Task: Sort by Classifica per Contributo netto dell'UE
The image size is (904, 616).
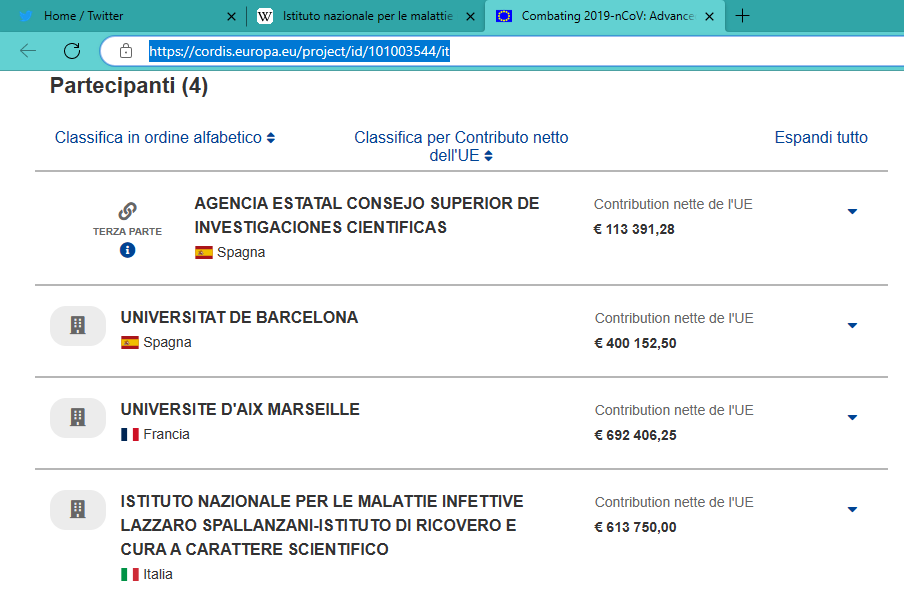Action: (461, 147)
